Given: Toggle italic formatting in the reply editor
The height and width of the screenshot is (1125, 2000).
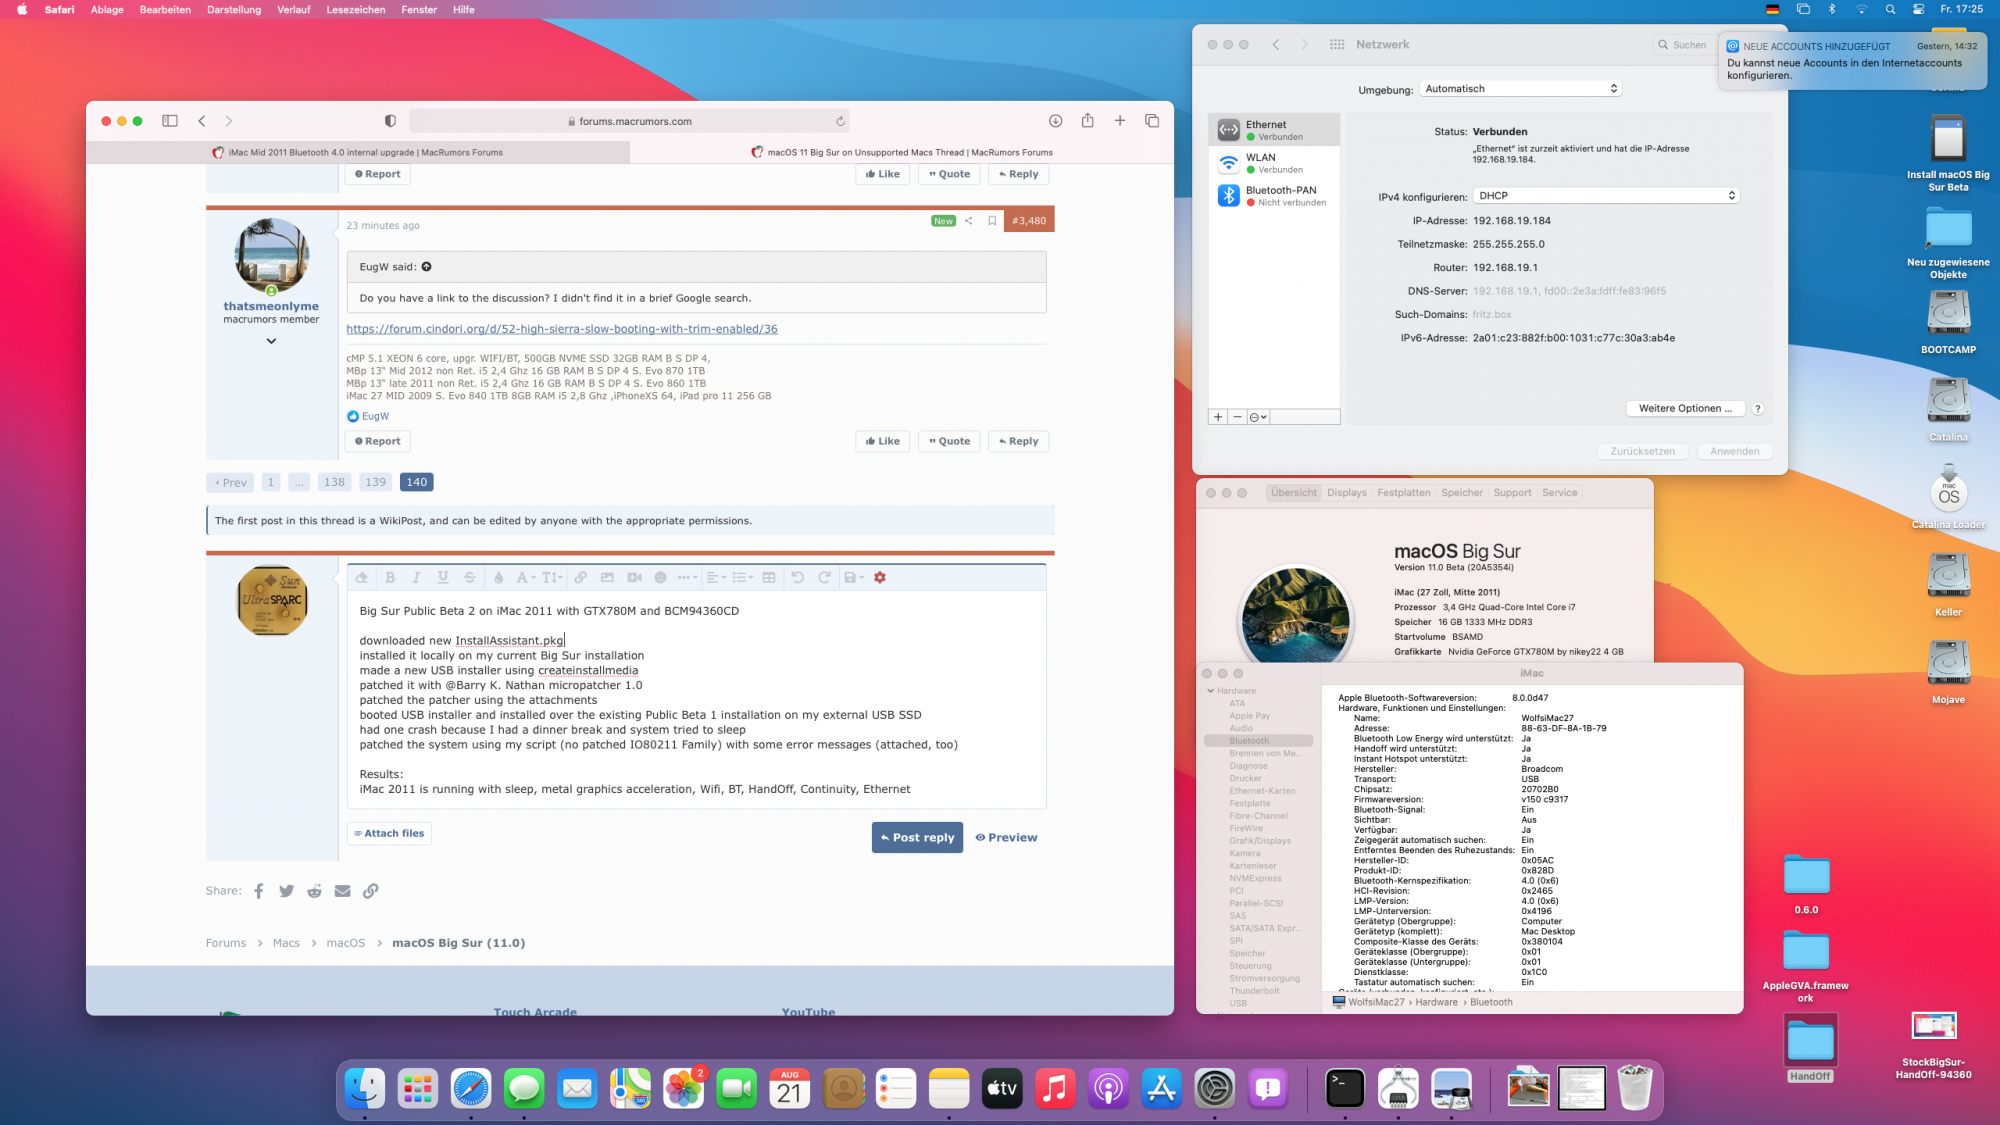Looking at the screenshot, I should pyautogui.click(x=416, y=577).
